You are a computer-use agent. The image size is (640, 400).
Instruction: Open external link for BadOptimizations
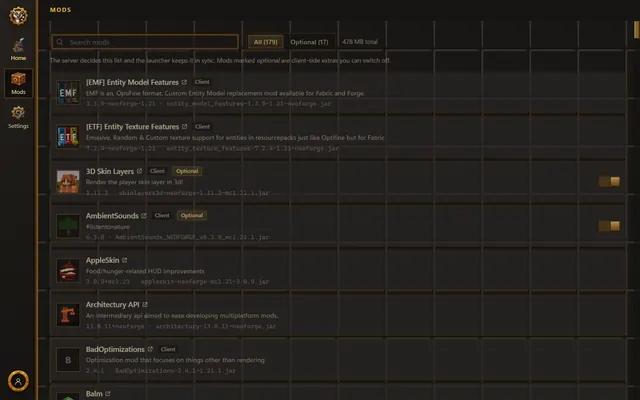tap(150, 349)
